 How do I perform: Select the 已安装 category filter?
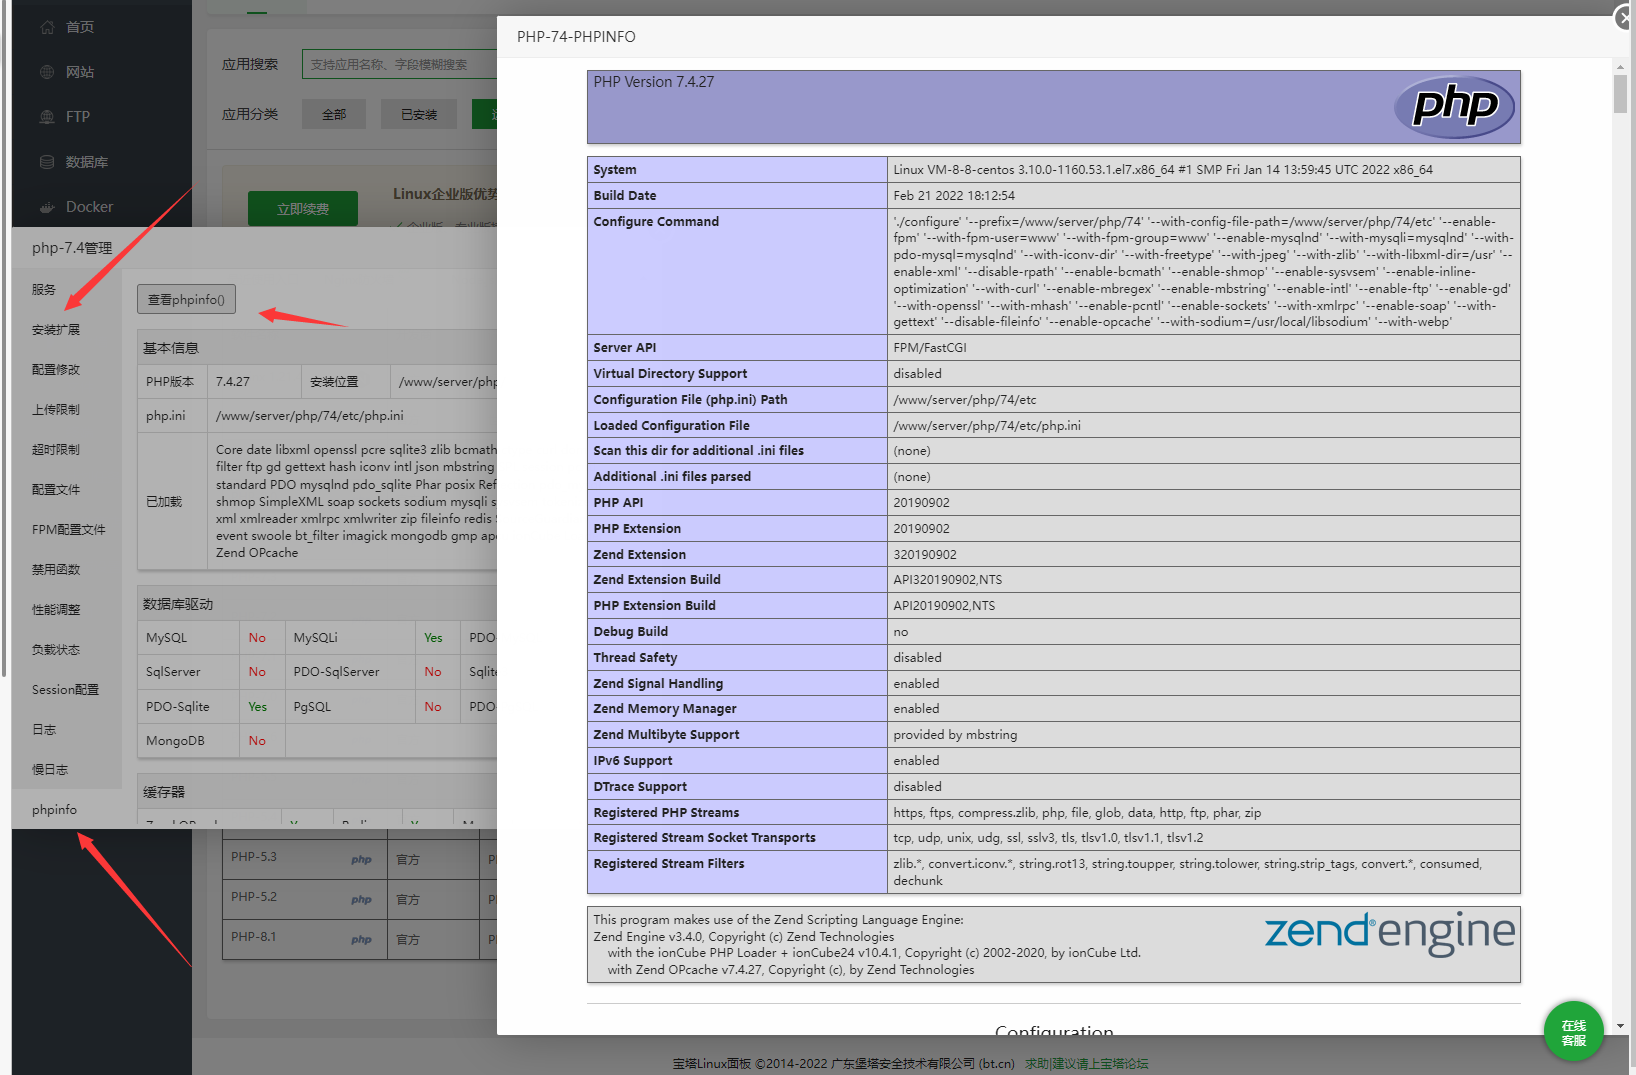coord(419,115)
